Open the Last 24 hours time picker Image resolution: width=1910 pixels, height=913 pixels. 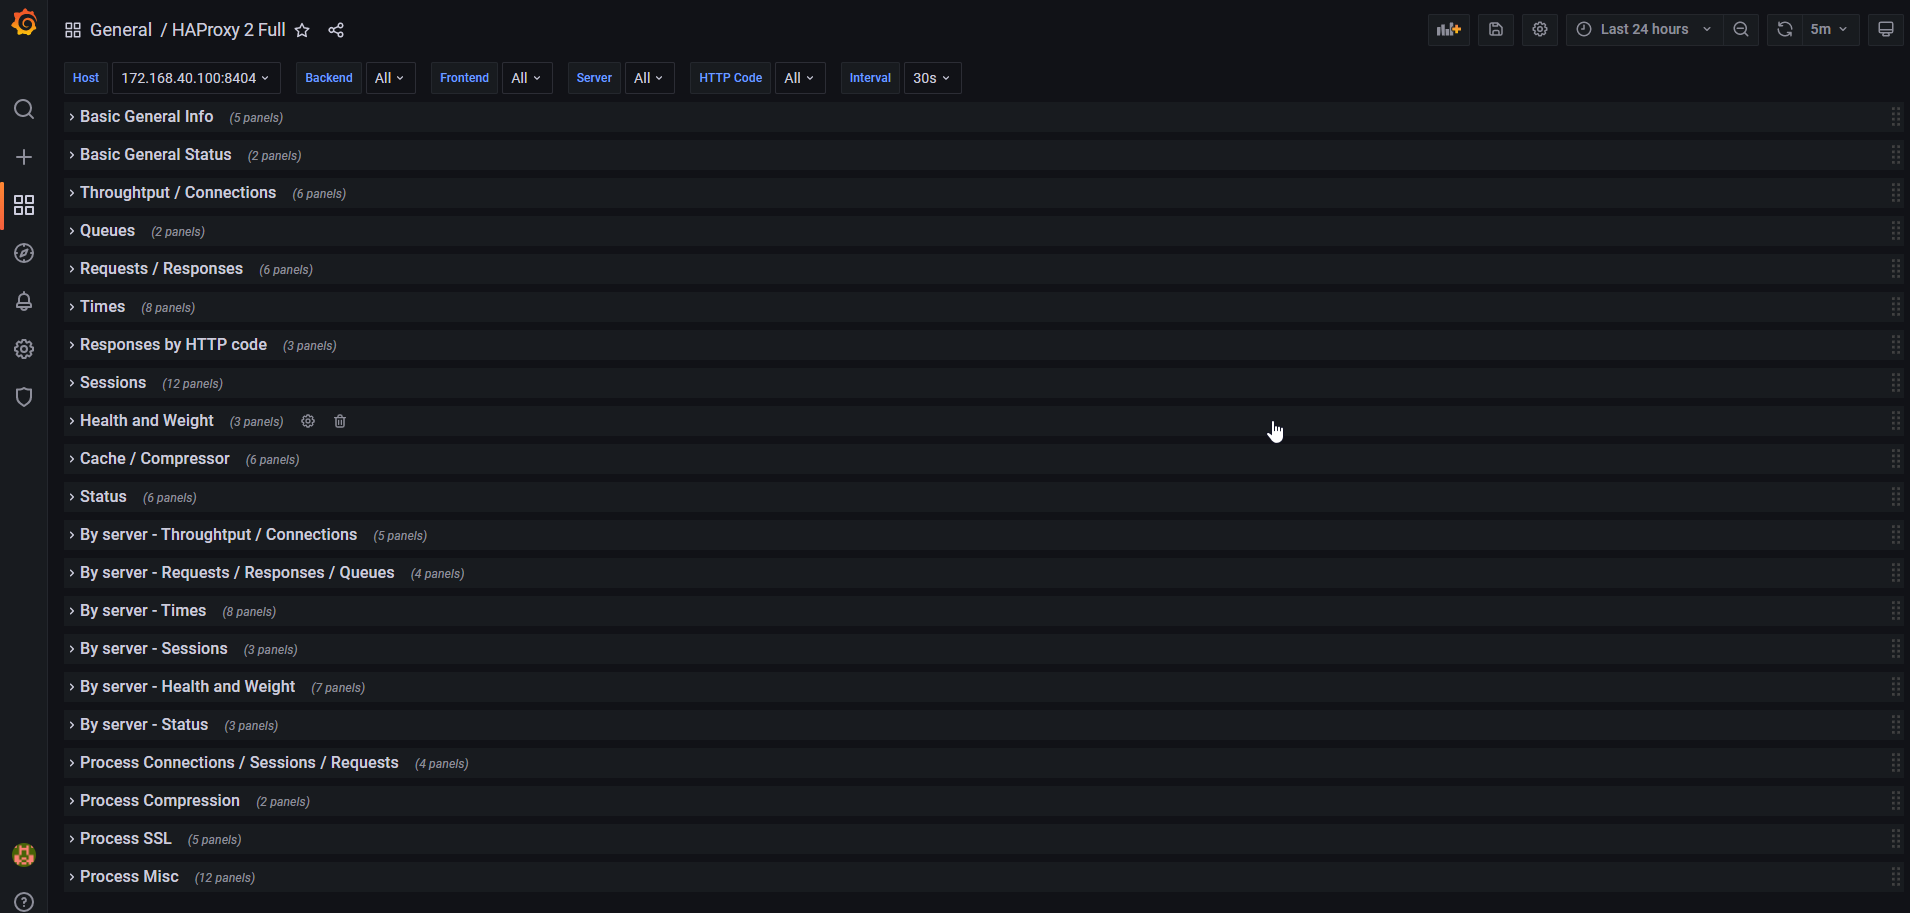pyautogui.click(x=1644, y=29)
